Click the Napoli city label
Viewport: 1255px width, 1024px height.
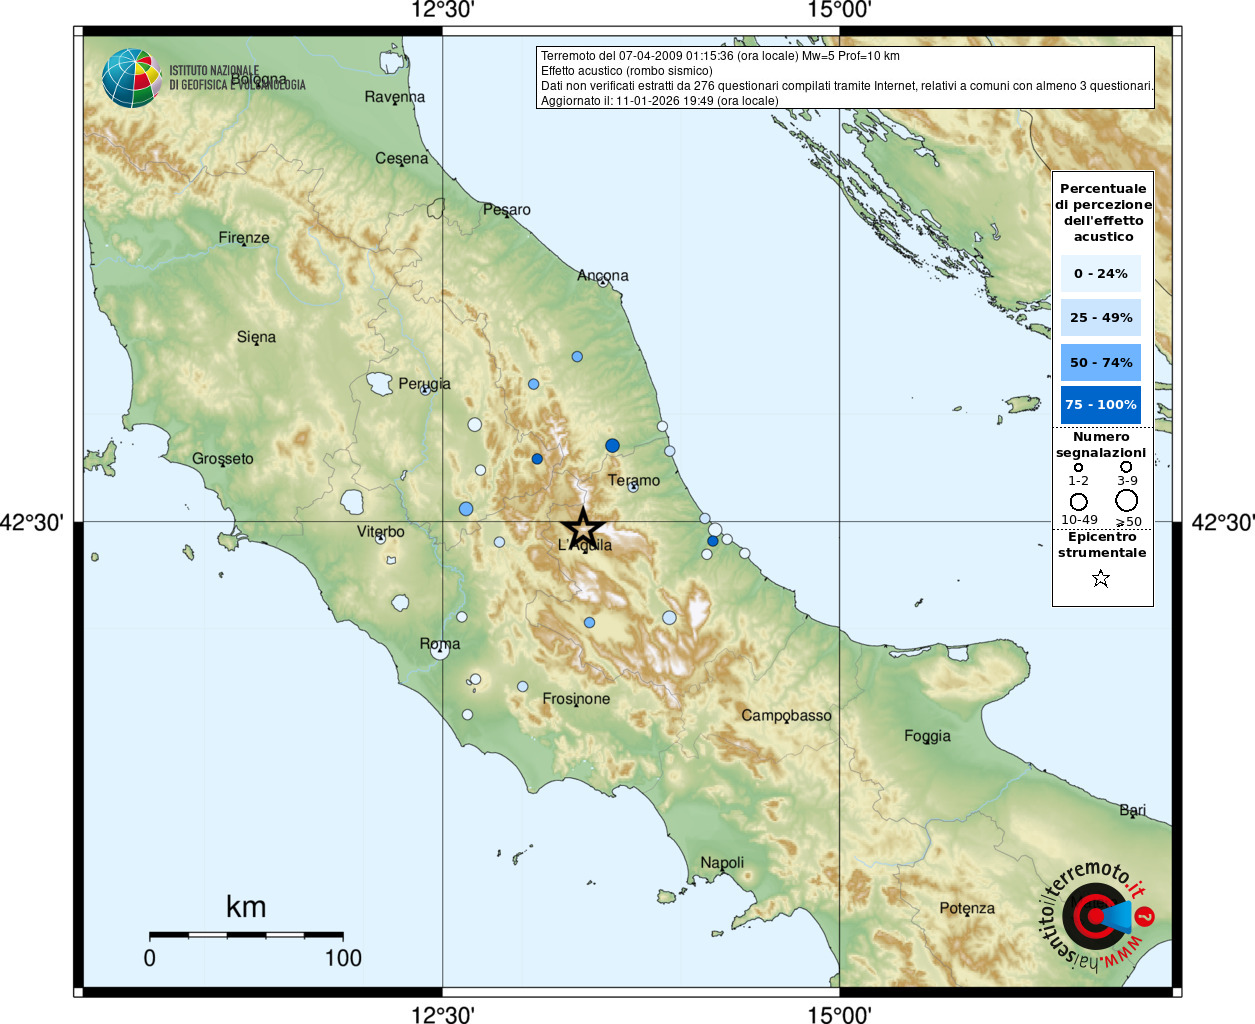pyautogui.click(x=722, y=862)
